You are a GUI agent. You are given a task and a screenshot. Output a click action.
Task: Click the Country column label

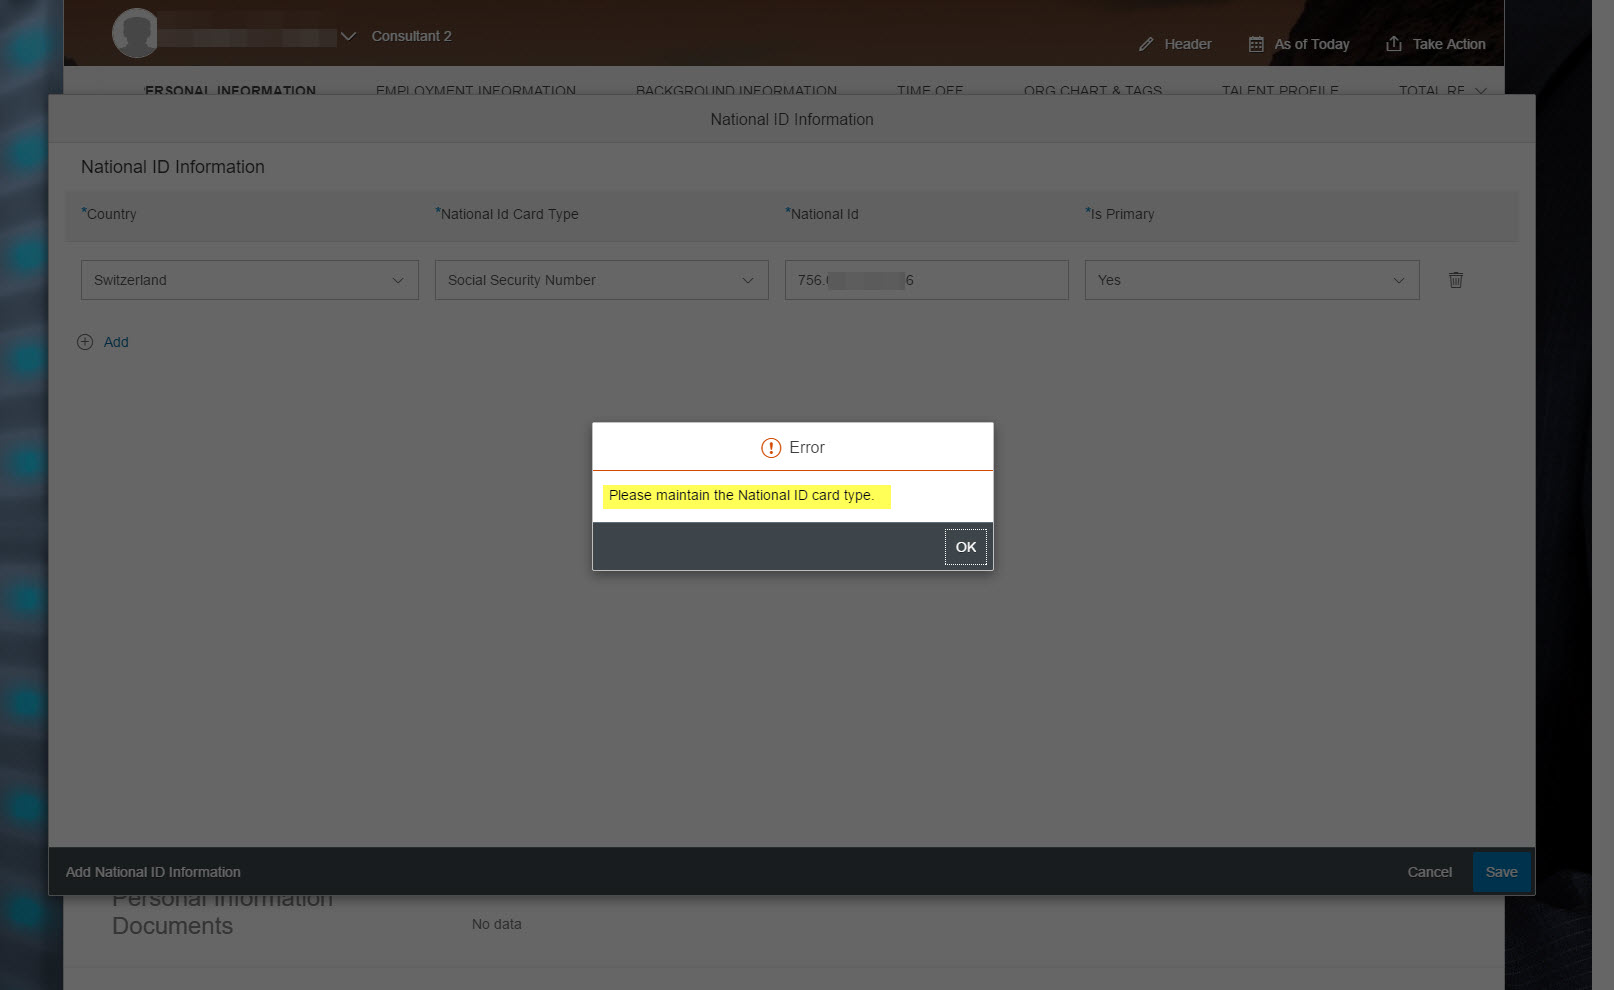(x=110, y=214)
